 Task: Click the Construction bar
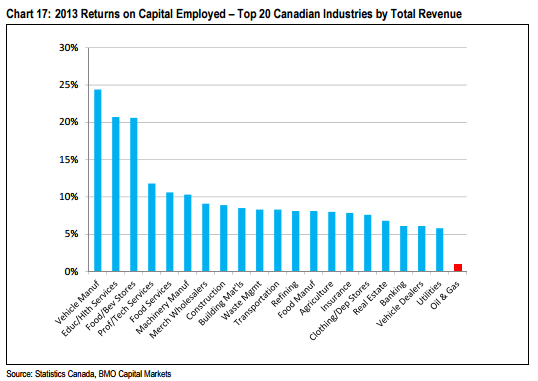point(224,238)
